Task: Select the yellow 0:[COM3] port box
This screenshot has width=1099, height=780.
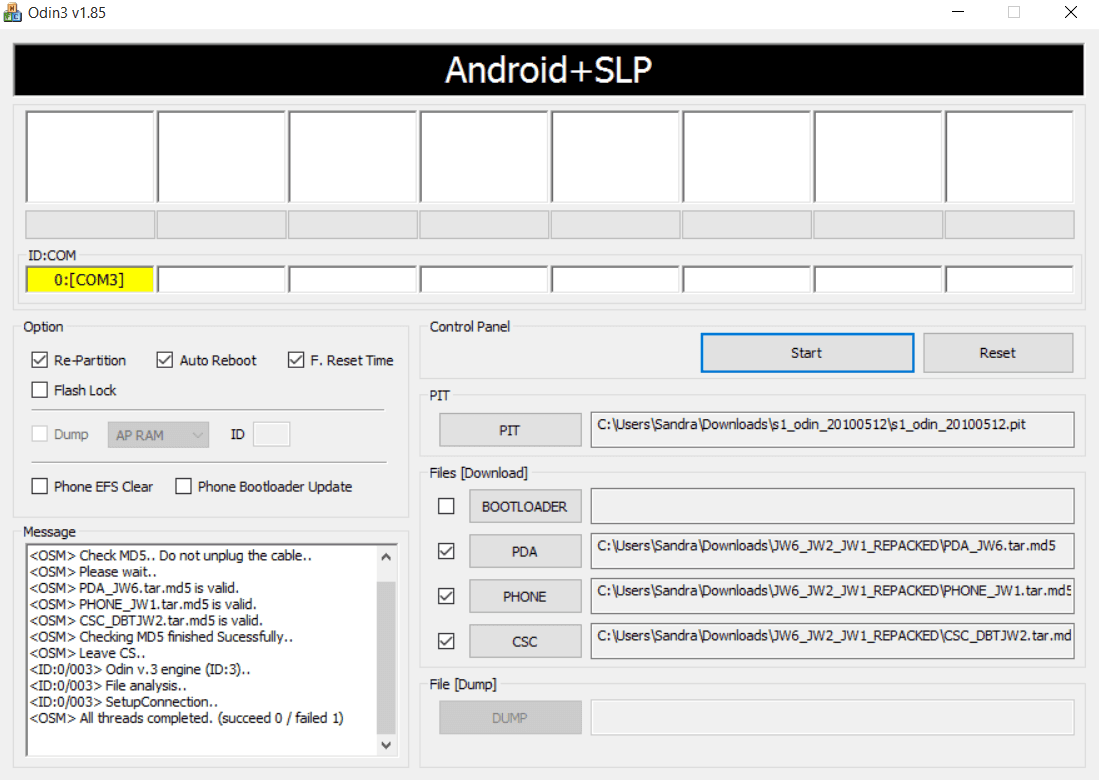Action: point(90,280)
